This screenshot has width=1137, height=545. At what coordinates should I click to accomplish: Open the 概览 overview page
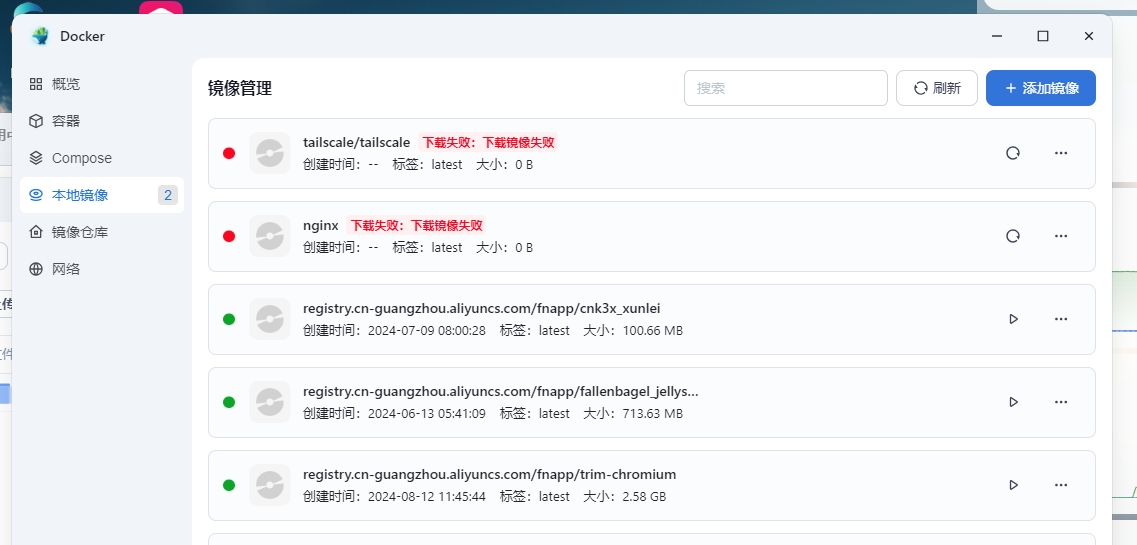[102, 84]
